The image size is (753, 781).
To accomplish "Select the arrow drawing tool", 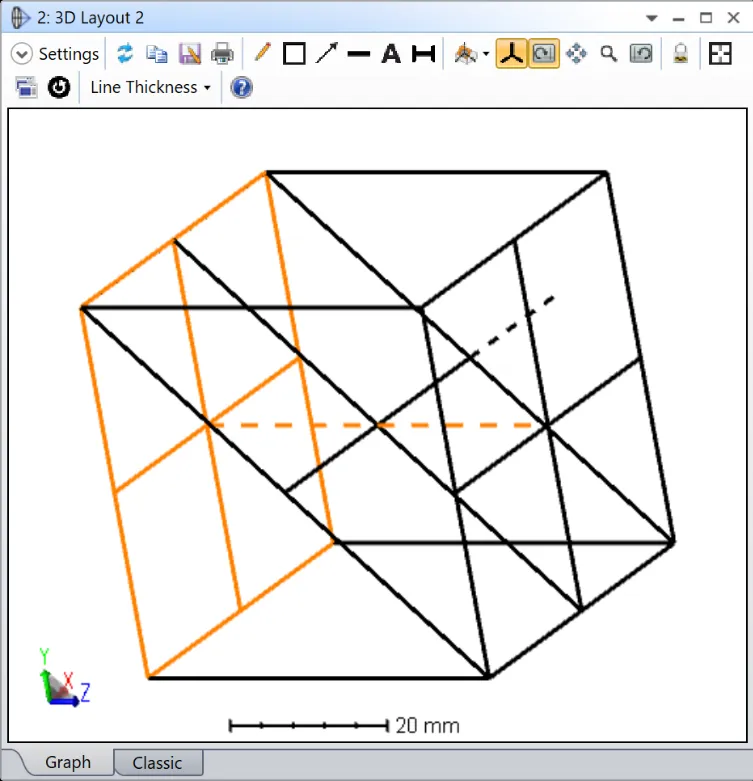I will (327, 54).
